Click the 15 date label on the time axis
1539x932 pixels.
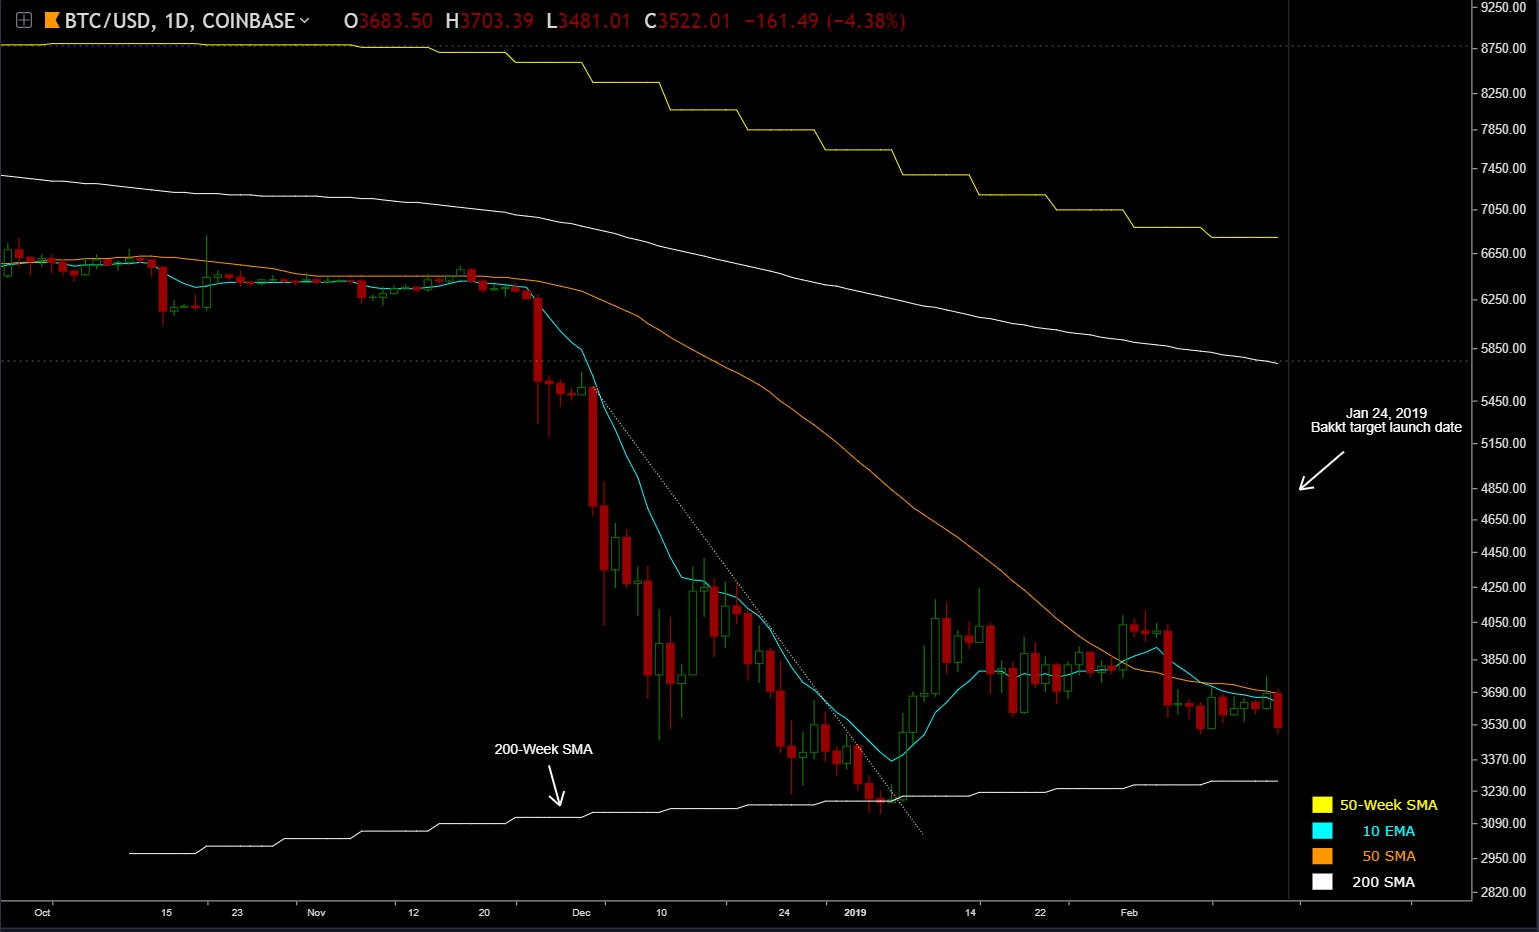[x=167, y=912]
